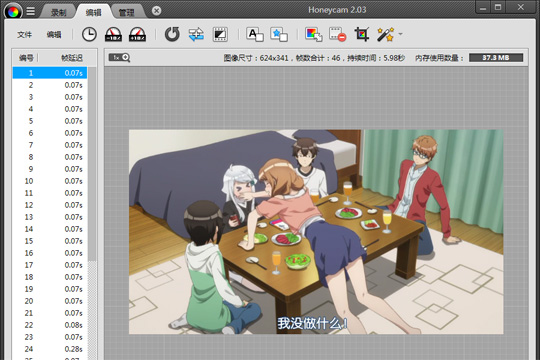This screenshot has width=540, height=360.
Task: Open the 文件 menu
Action: (x=24, y=34)
